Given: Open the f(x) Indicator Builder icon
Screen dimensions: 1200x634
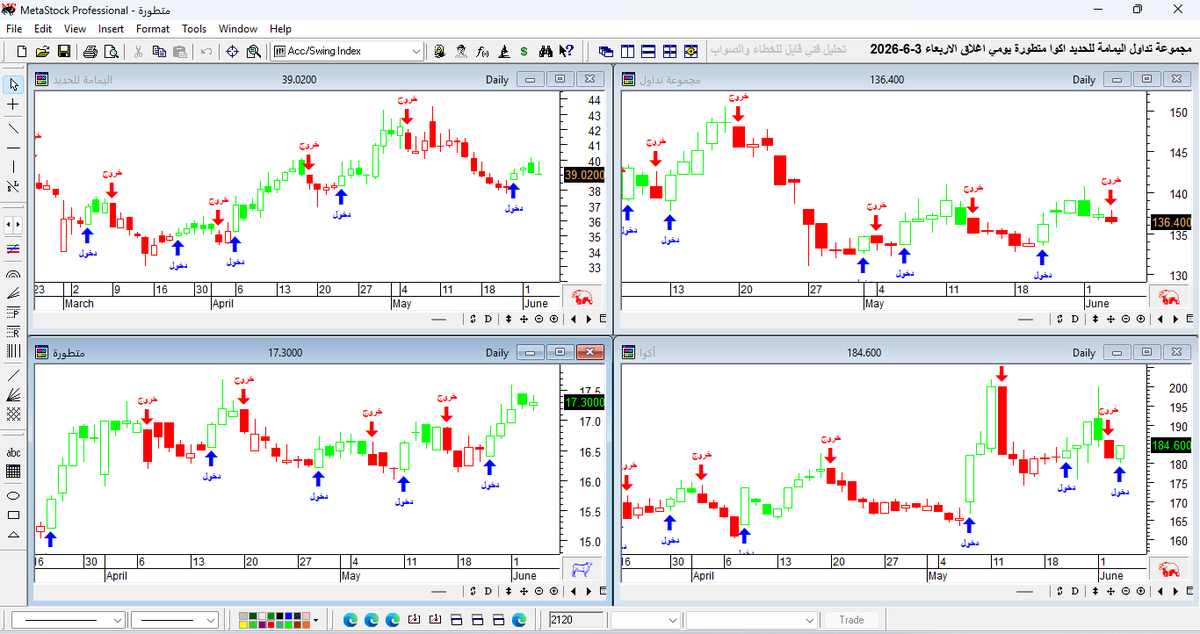Looking at the screenshot, I should pyautogui.click(x=482, y=51).
